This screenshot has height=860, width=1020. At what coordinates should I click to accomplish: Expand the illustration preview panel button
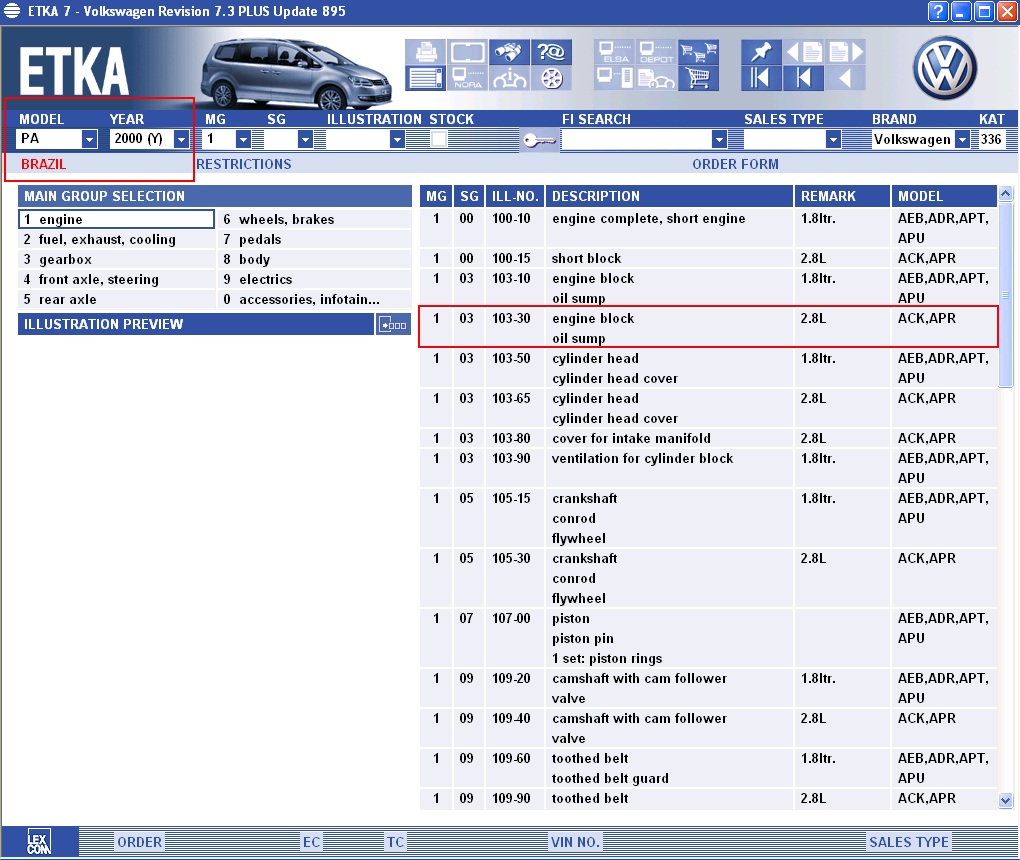393,324
